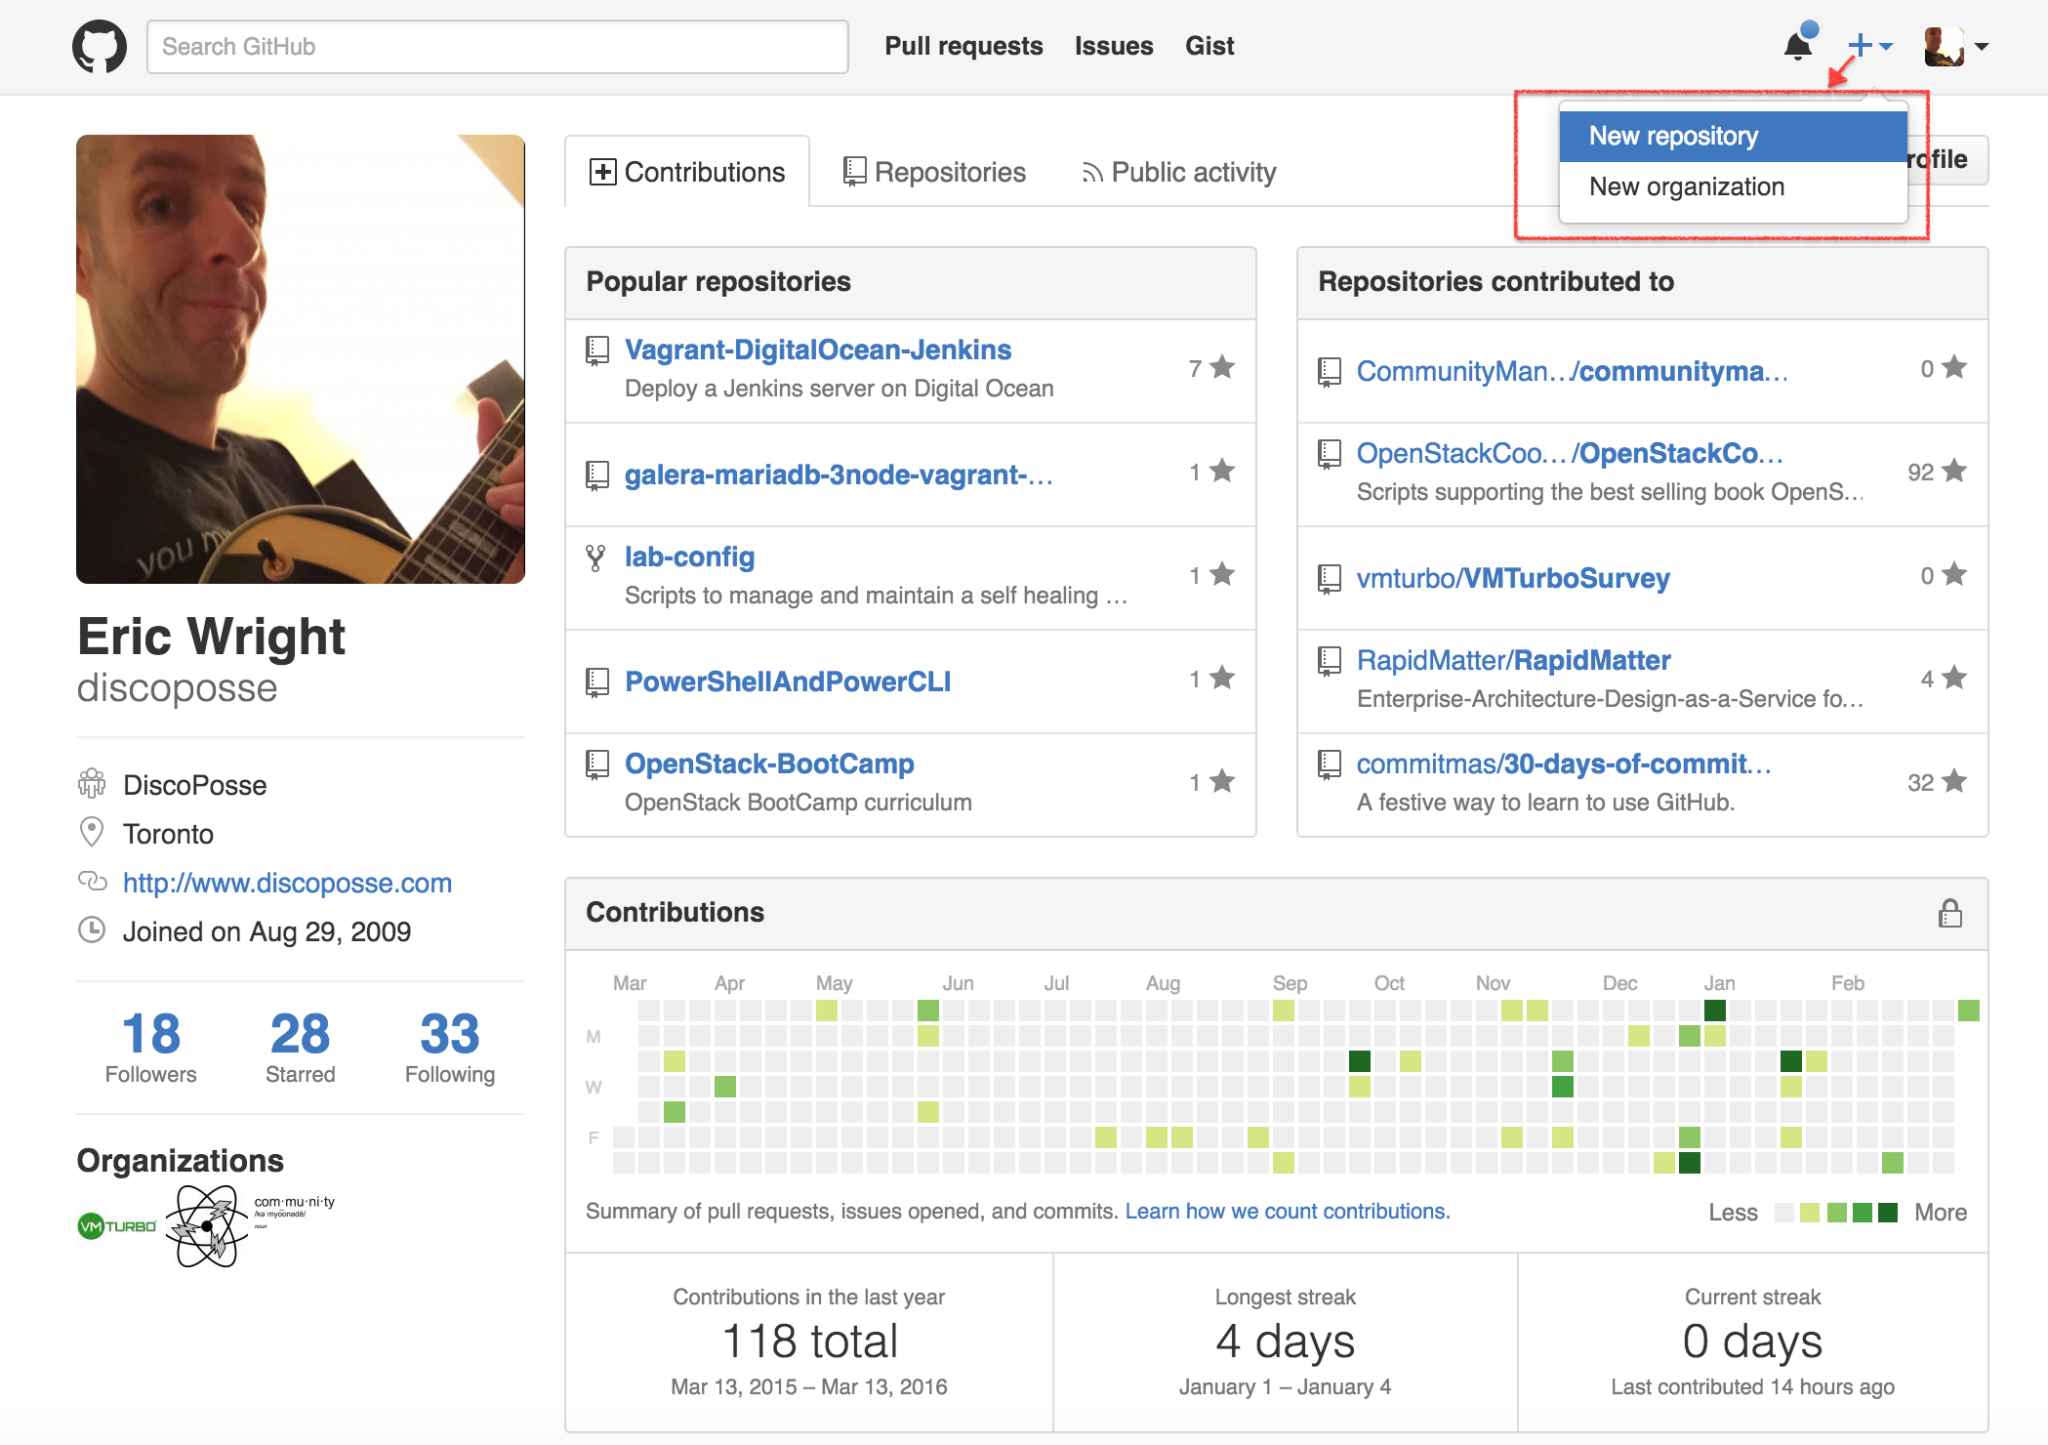This screenshot has width=2048, height=1445.
Task: Click the darkest green legend square
Action: tap(1887, 1213)
